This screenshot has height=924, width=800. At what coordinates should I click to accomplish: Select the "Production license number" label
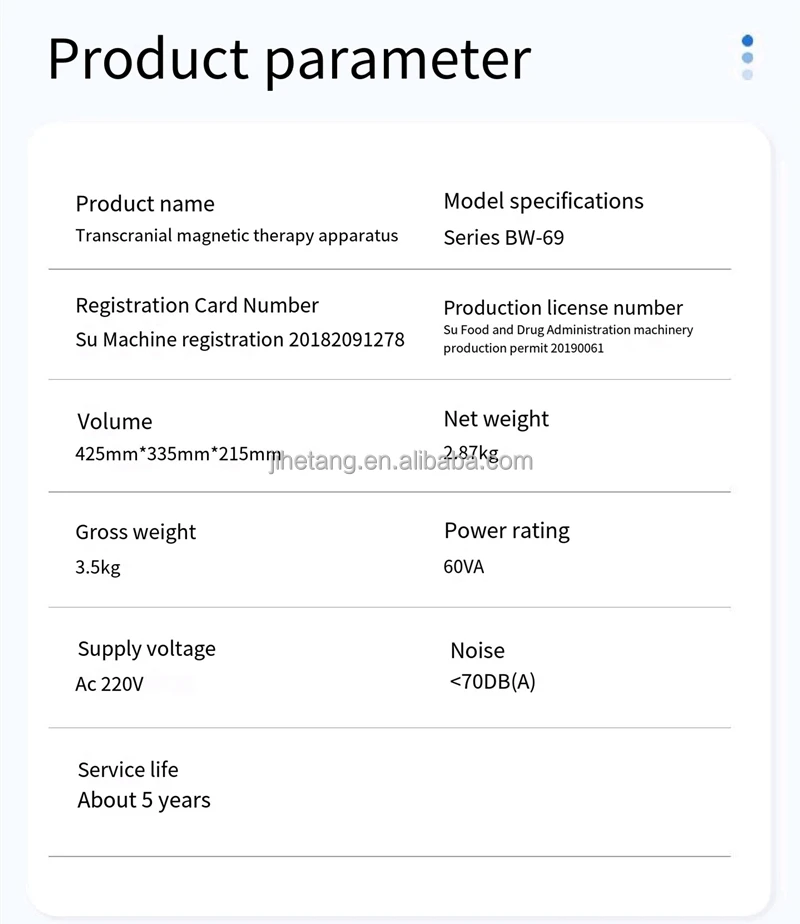[x=563, y=308]
